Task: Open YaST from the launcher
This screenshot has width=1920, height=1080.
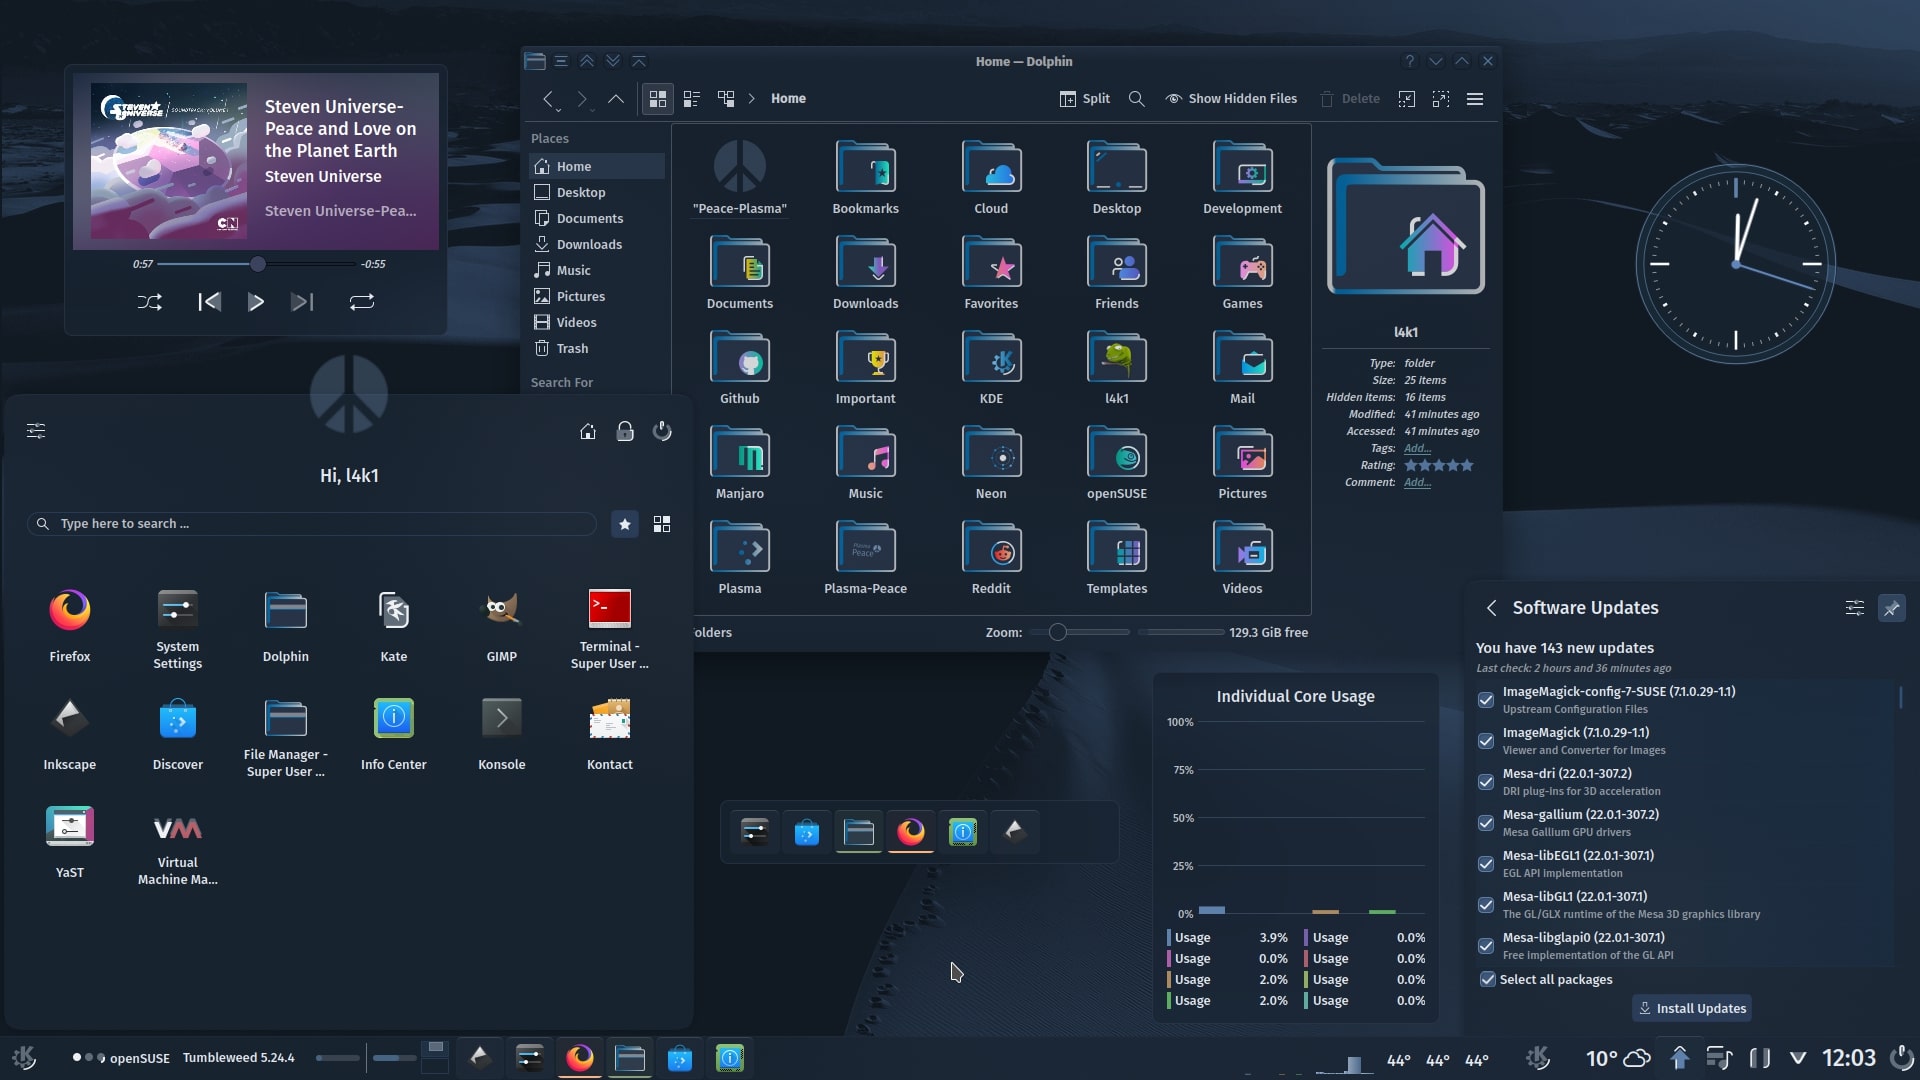Action: (x=70, y=841)
